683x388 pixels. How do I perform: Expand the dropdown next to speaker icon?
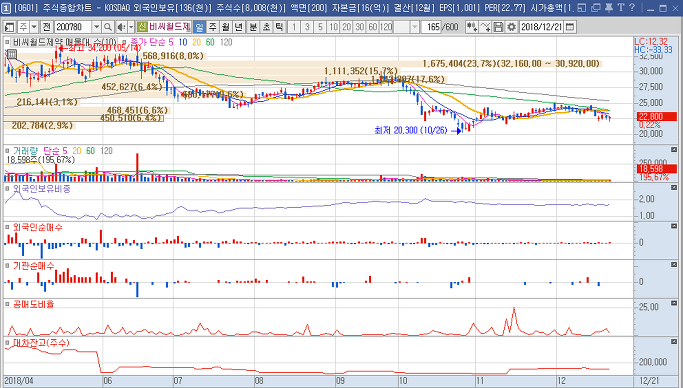(x=131, y=27)
